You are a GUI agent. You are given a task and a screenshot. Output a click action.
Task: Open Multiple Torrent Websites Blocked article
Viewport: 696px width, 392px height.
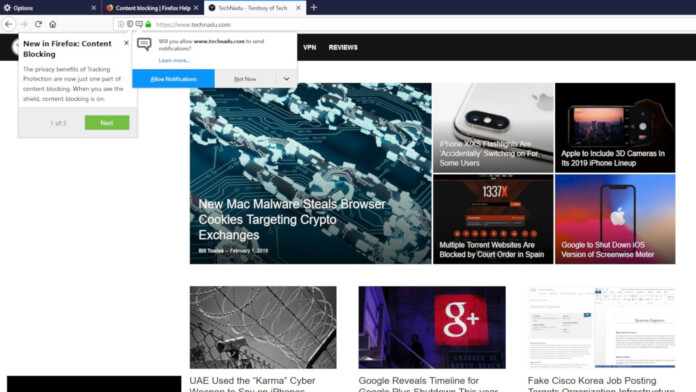(x=493, y=219)
